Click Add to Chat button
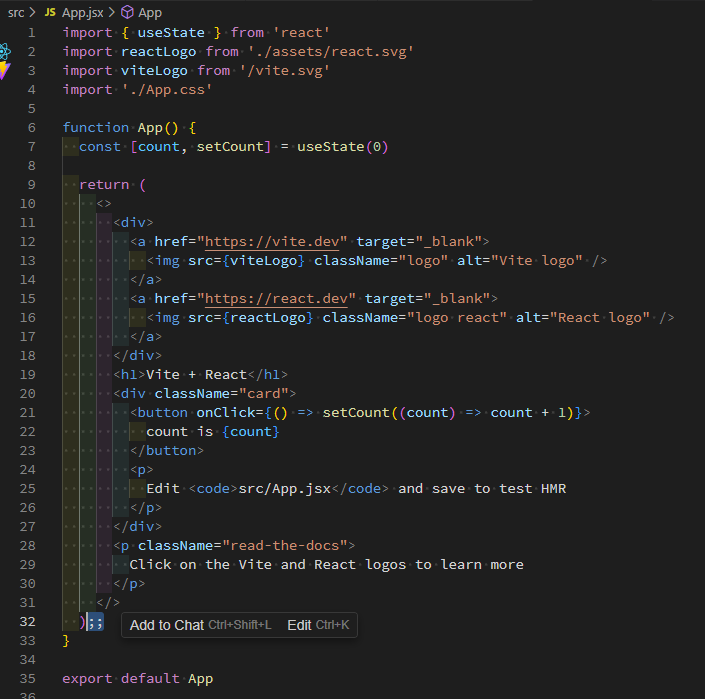 [x=201, y=625]
